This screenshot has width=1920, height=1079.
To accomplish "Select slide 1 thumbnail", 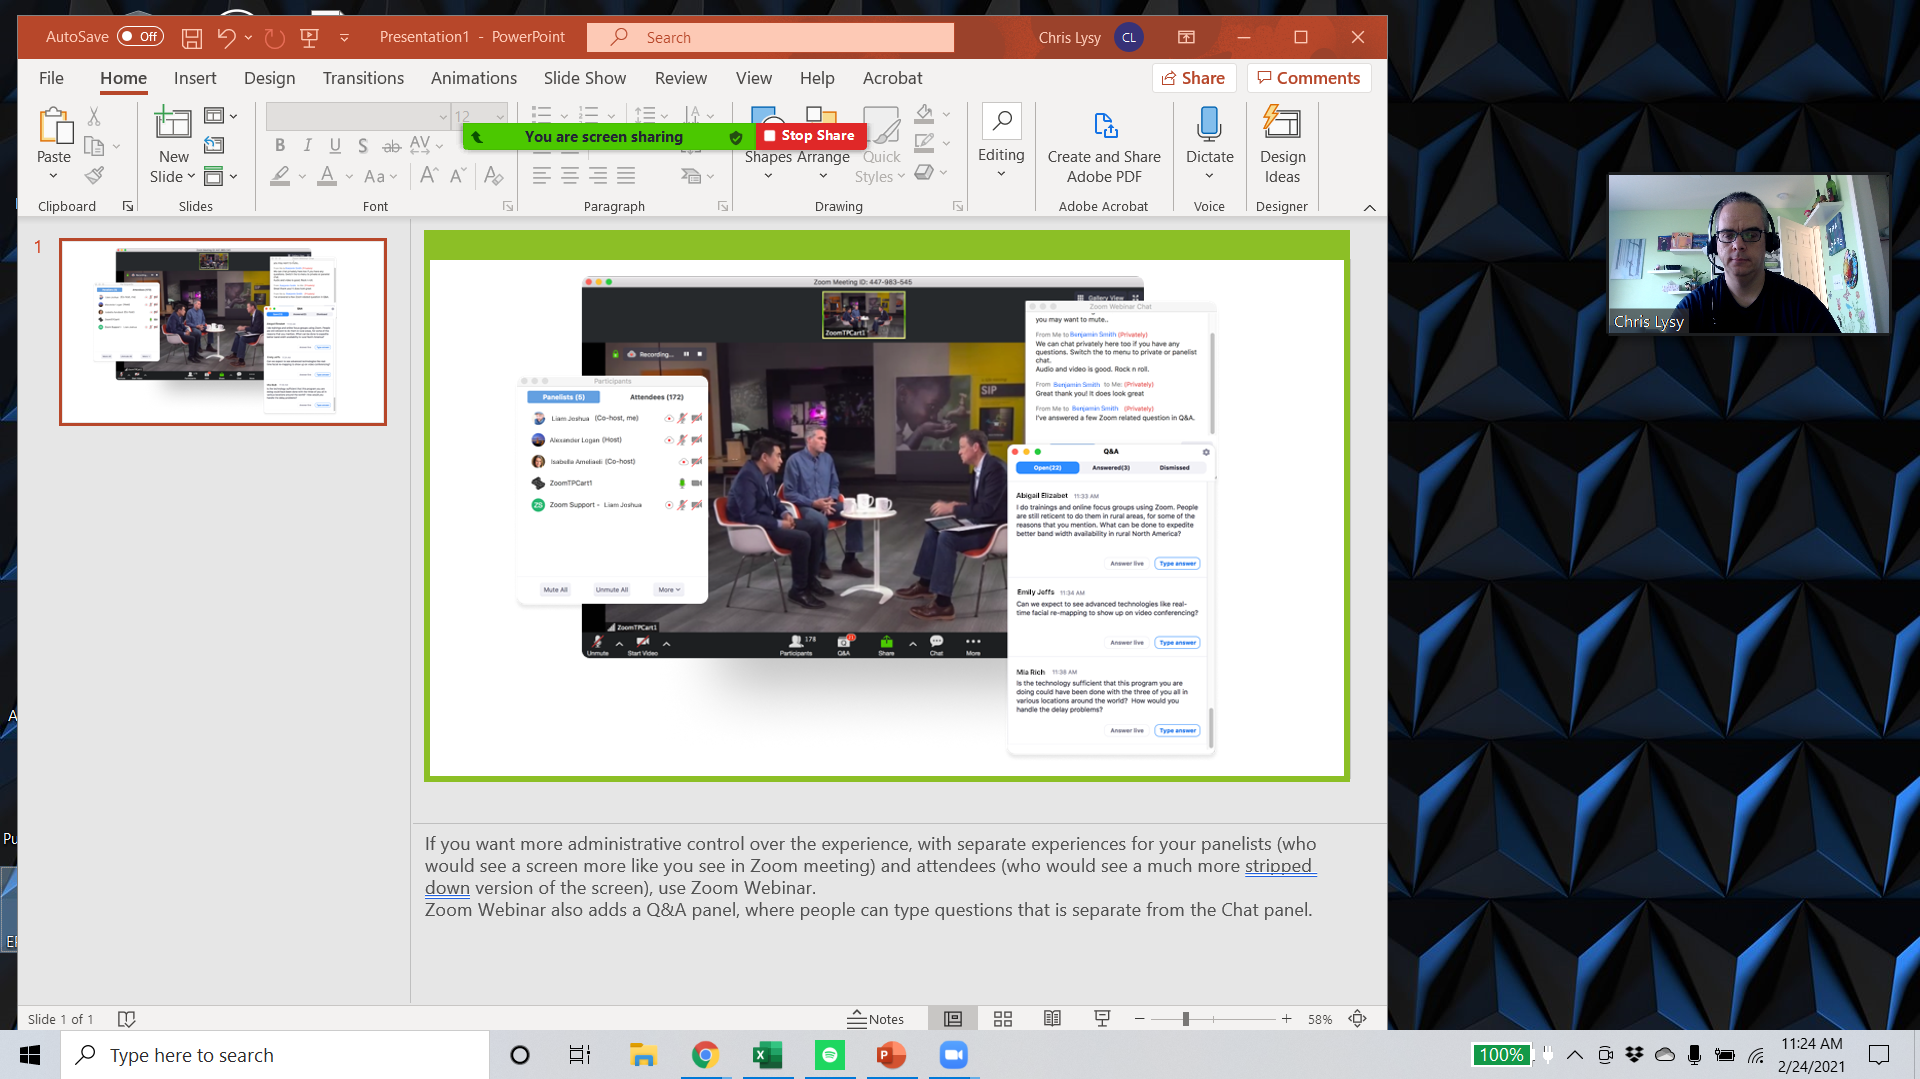I will click(222, 331).
